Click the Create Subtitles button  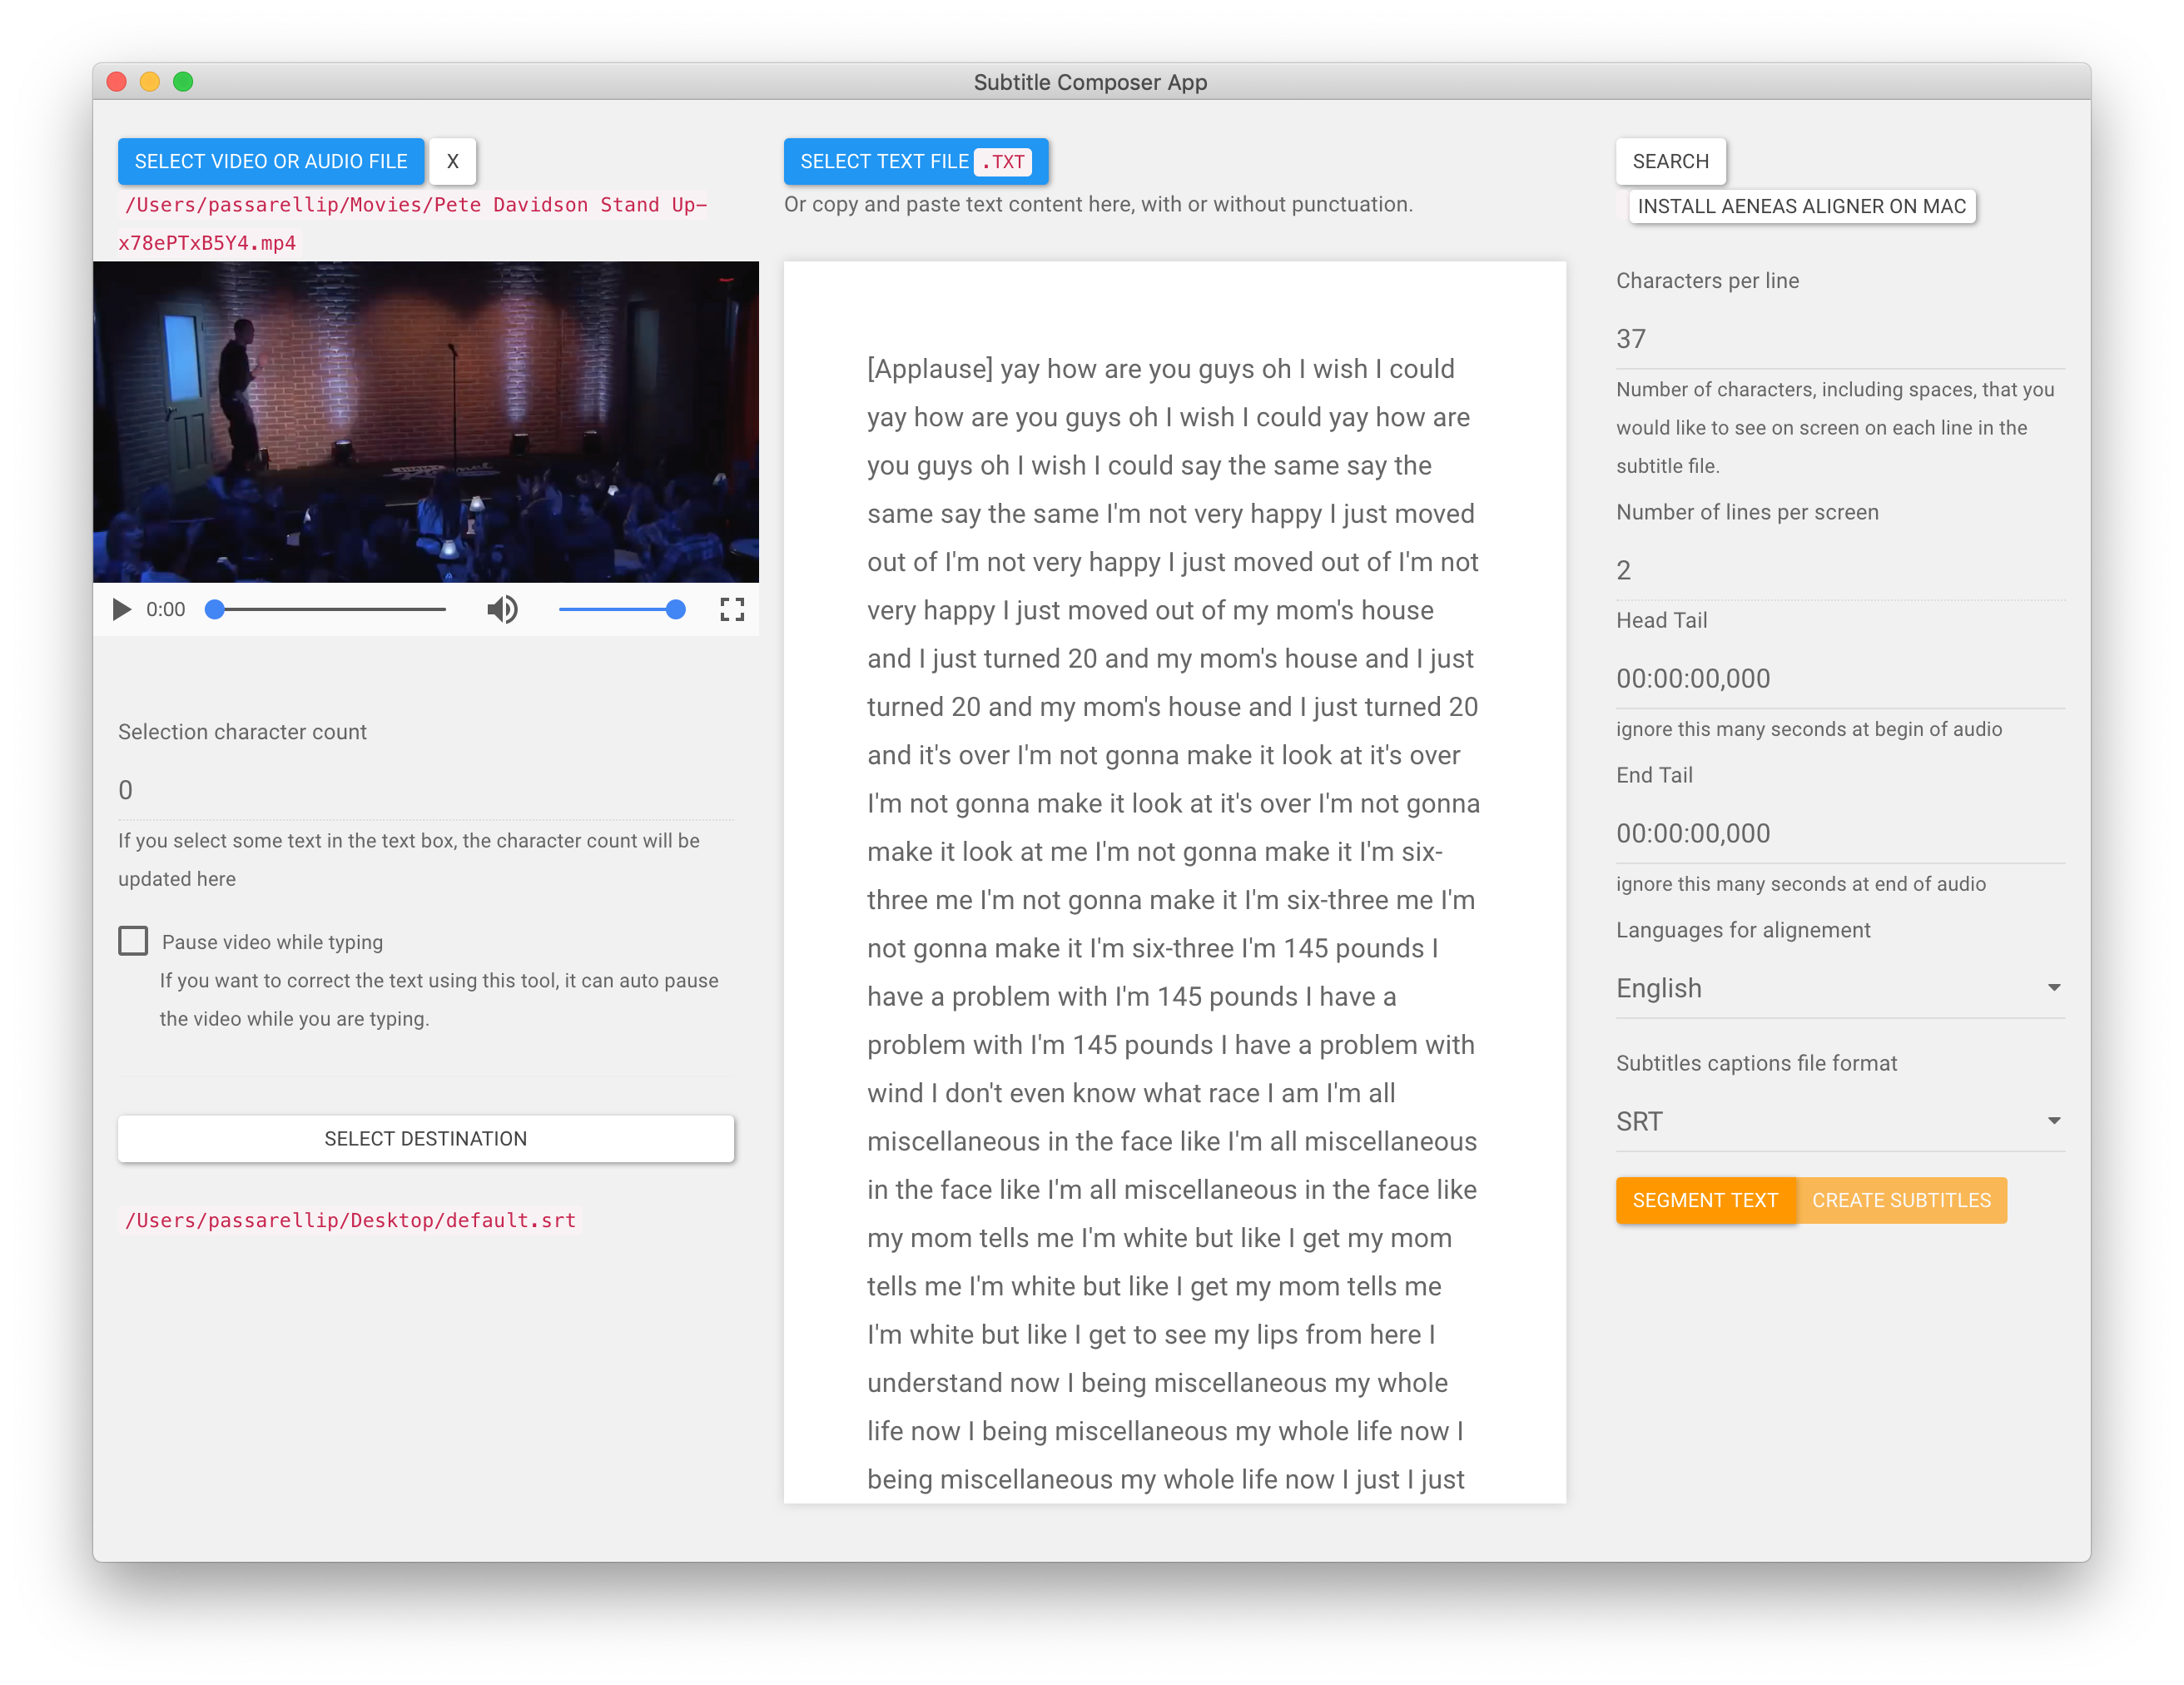[x=1901, y=1200]
